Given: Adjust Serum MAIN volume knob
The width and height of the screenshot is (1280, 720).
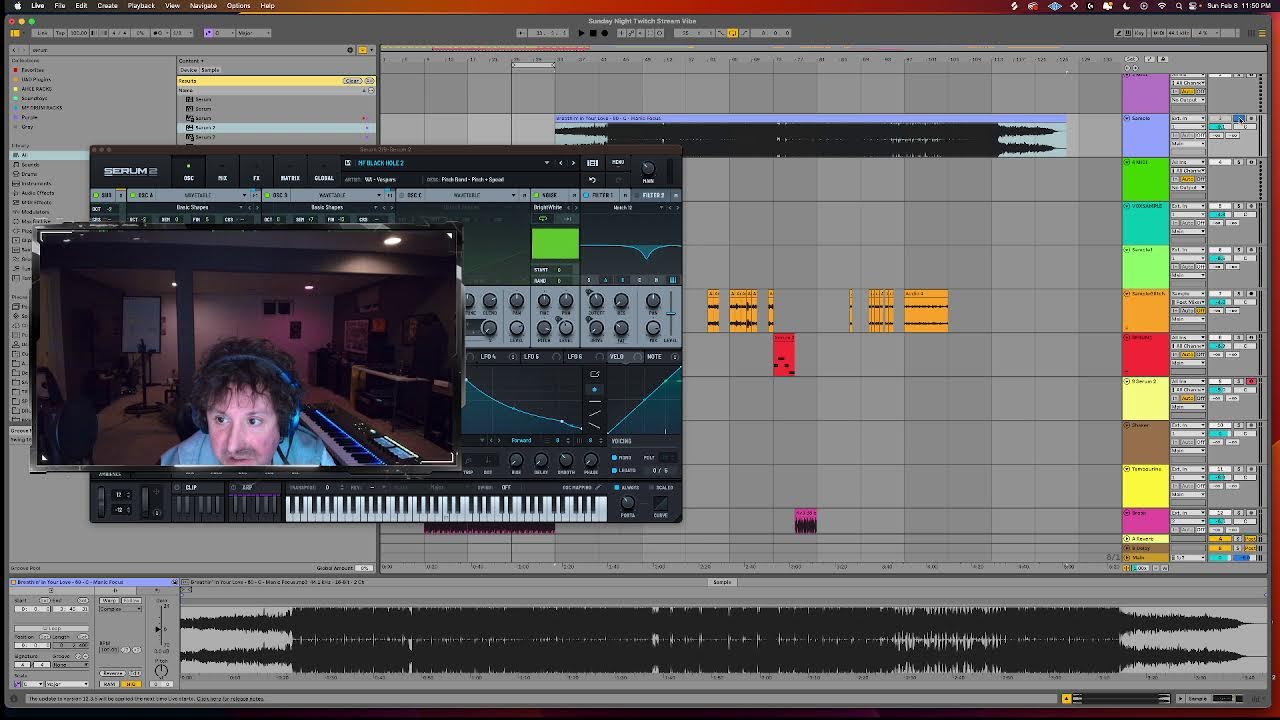Looking at the screenshot, I should [x=648, y=168].
